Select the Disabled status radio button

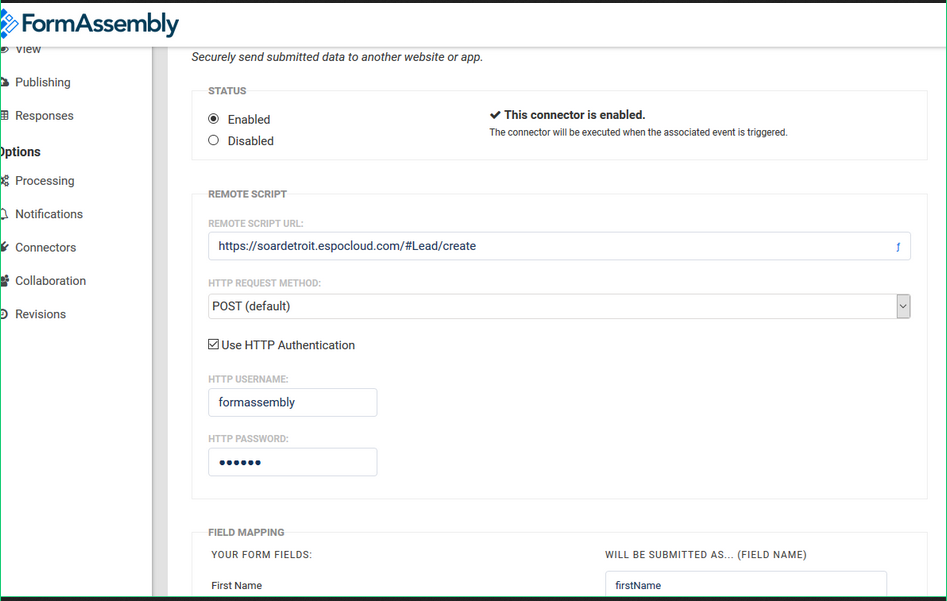coord(214,141)
